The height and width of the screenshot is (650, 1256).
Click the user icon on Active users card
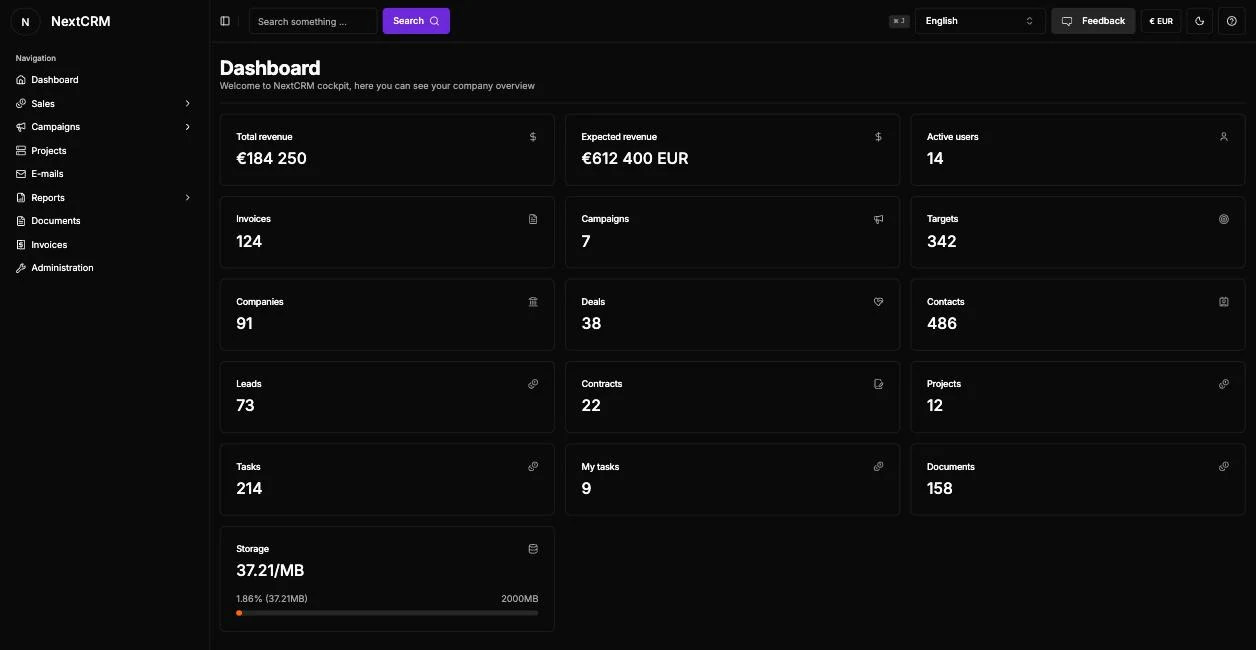tap(1224, 137)
